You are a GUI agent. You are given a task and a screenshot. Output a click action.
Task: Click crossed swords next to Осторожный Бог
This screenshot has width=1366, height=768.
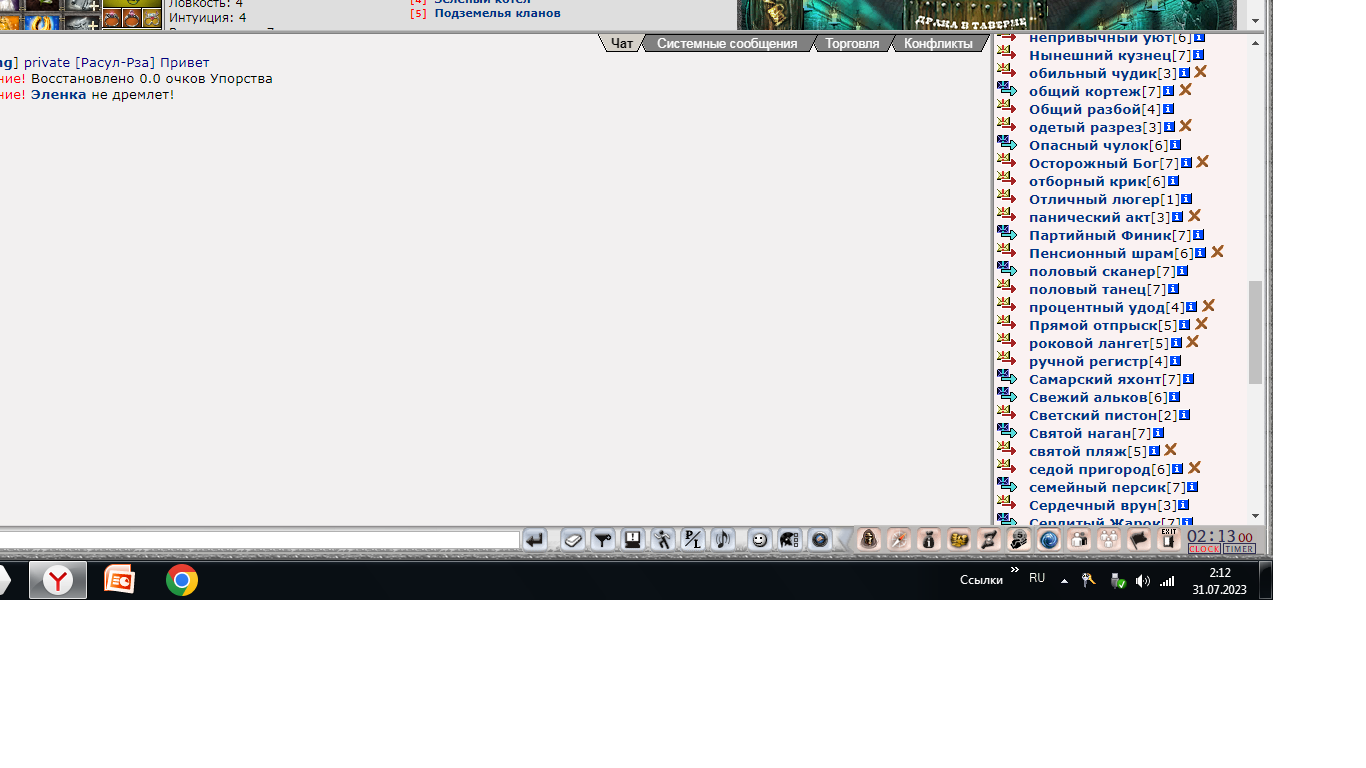pyautogui.click(x=1202, y=162)
